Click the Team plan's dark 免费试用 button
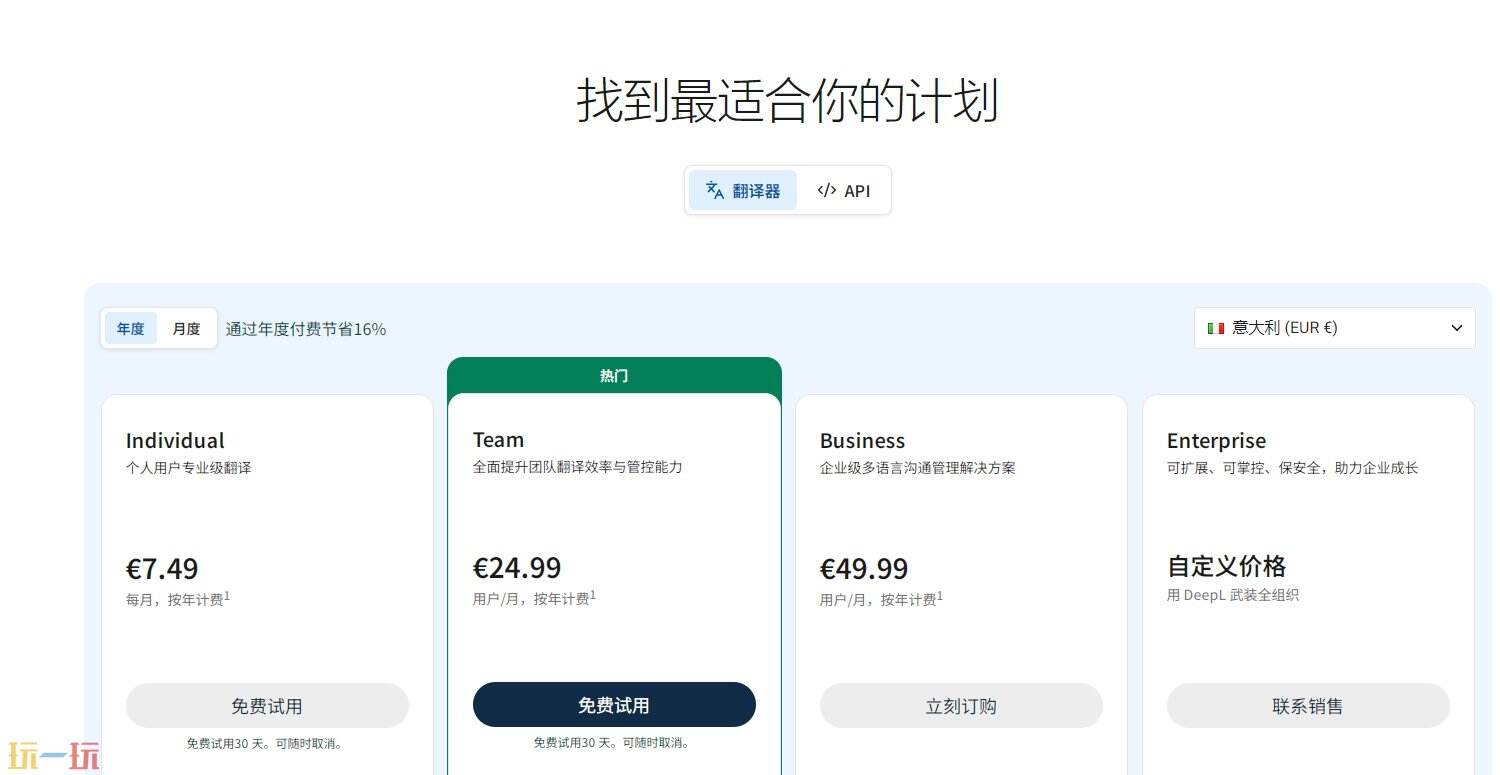 (x=613, y=704)
